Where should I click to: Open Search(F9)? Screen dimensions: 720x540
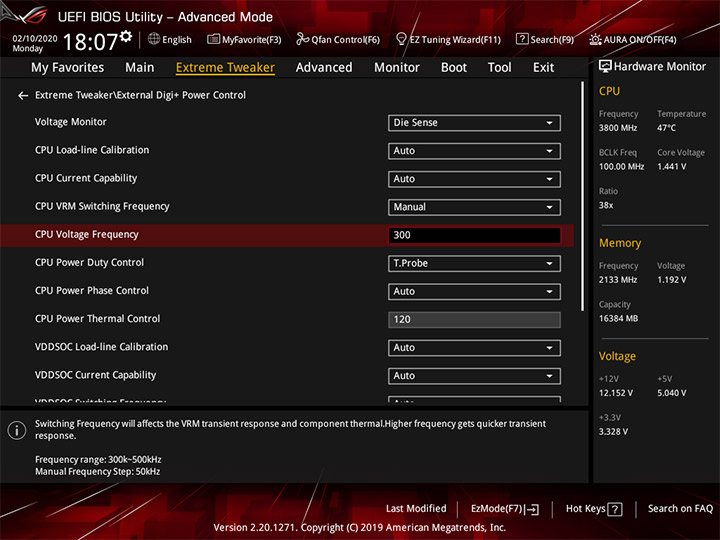(545, 39)
